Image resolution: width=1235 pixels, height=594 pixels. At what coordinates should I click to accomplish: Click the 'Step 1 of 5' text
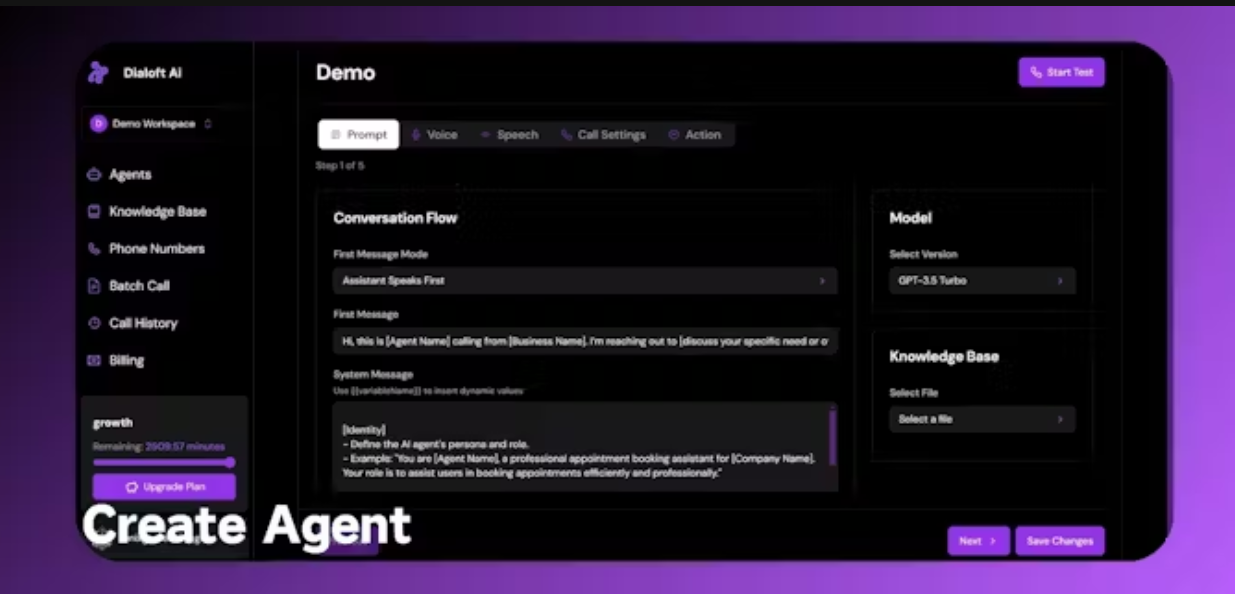tap(340, 166)
